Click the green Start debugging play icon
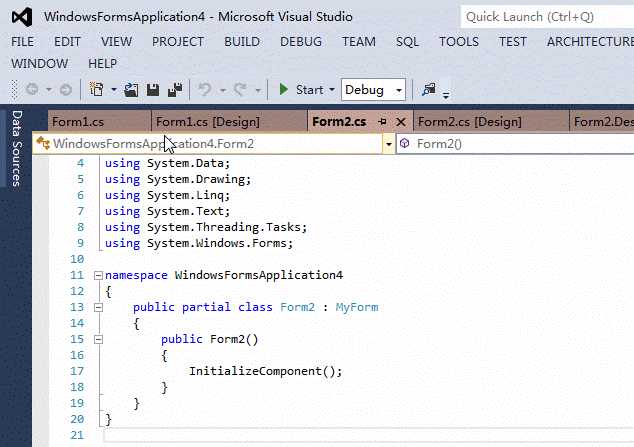The height and width of the screenshot is (447, 634). [x=284, y=89]
